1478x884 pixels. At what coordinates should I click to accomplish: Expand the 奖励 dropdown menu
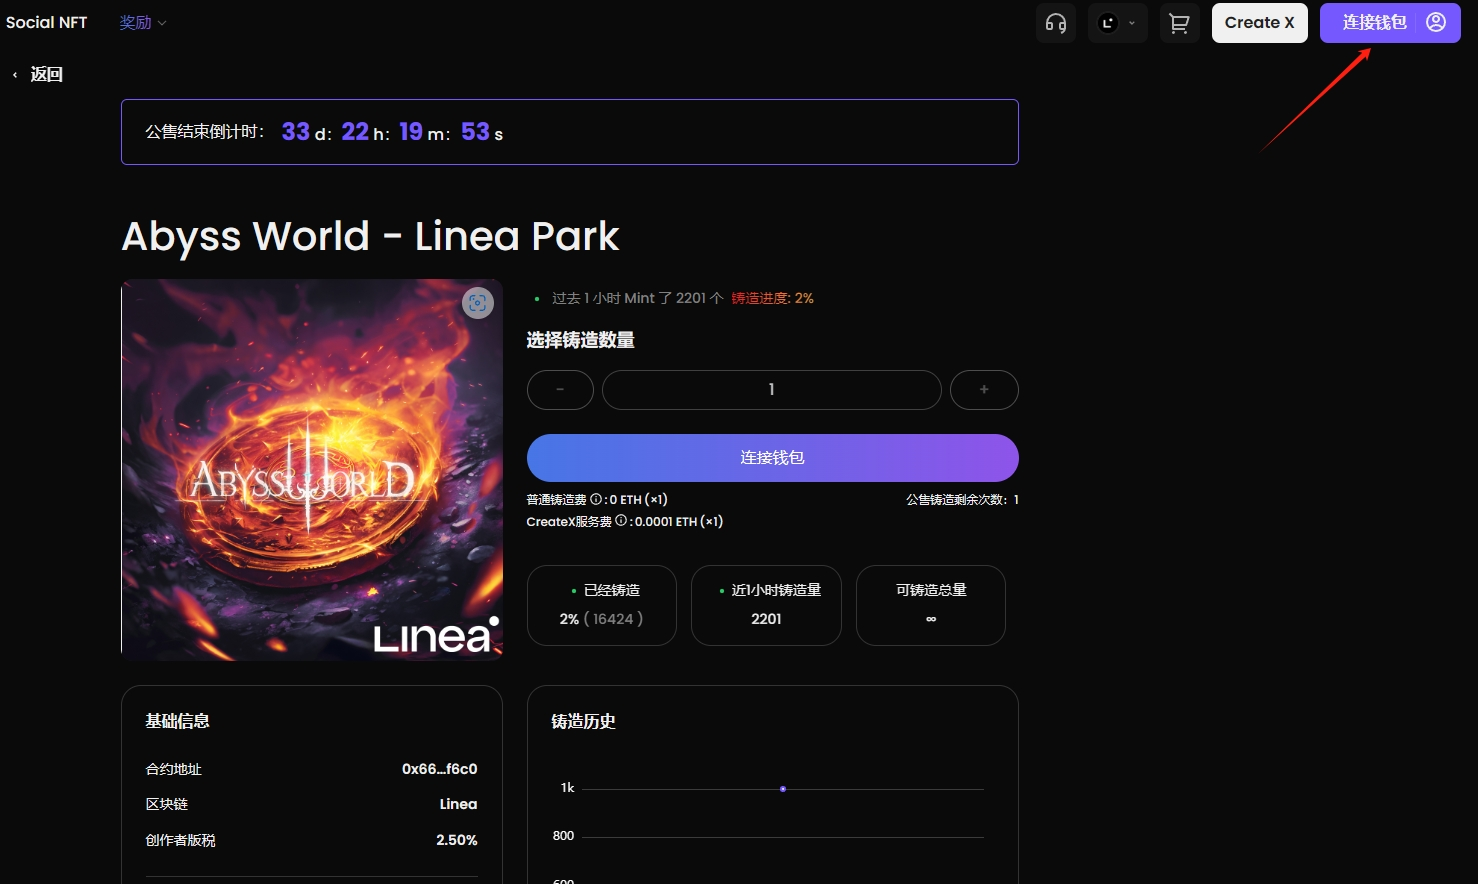pyautogui.click(x=142, y=23)
